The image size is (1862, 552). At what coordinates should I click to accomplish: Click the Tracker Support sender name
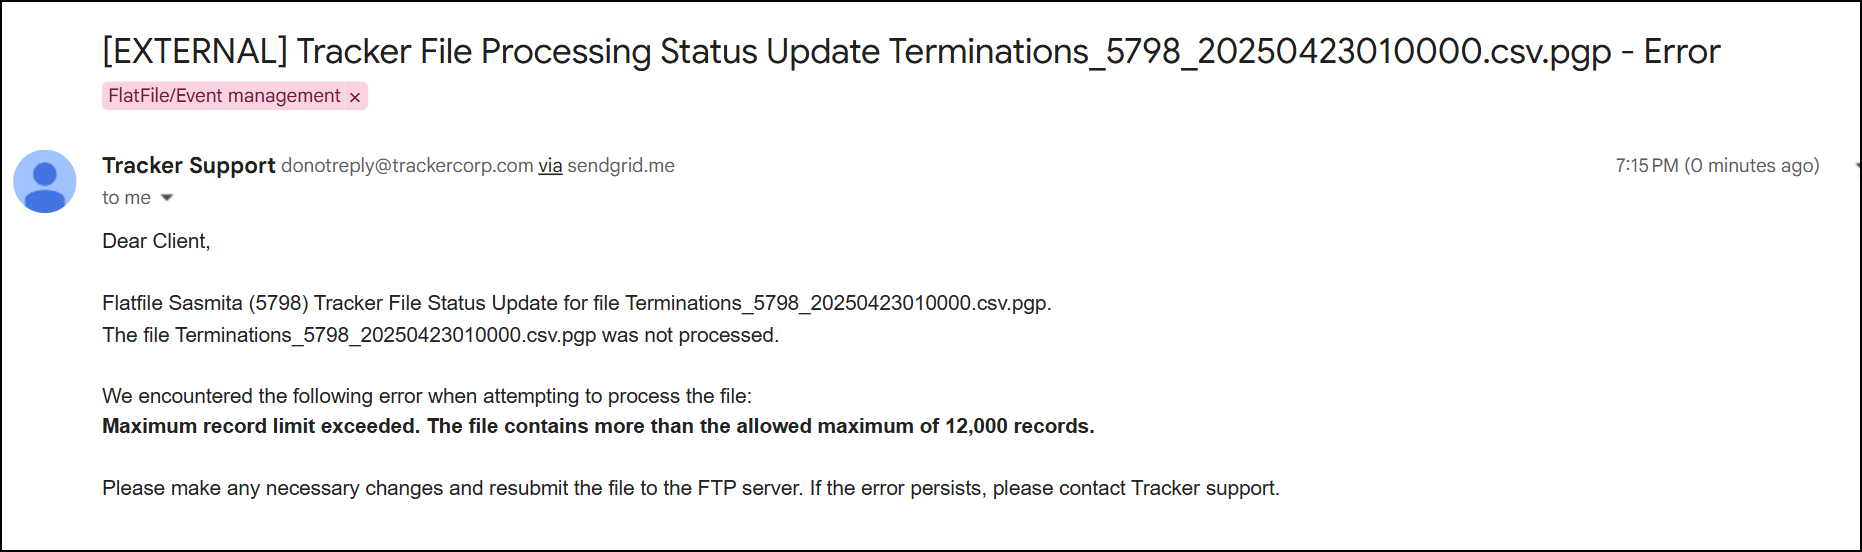pyautogui.click(x=188, y=165)
